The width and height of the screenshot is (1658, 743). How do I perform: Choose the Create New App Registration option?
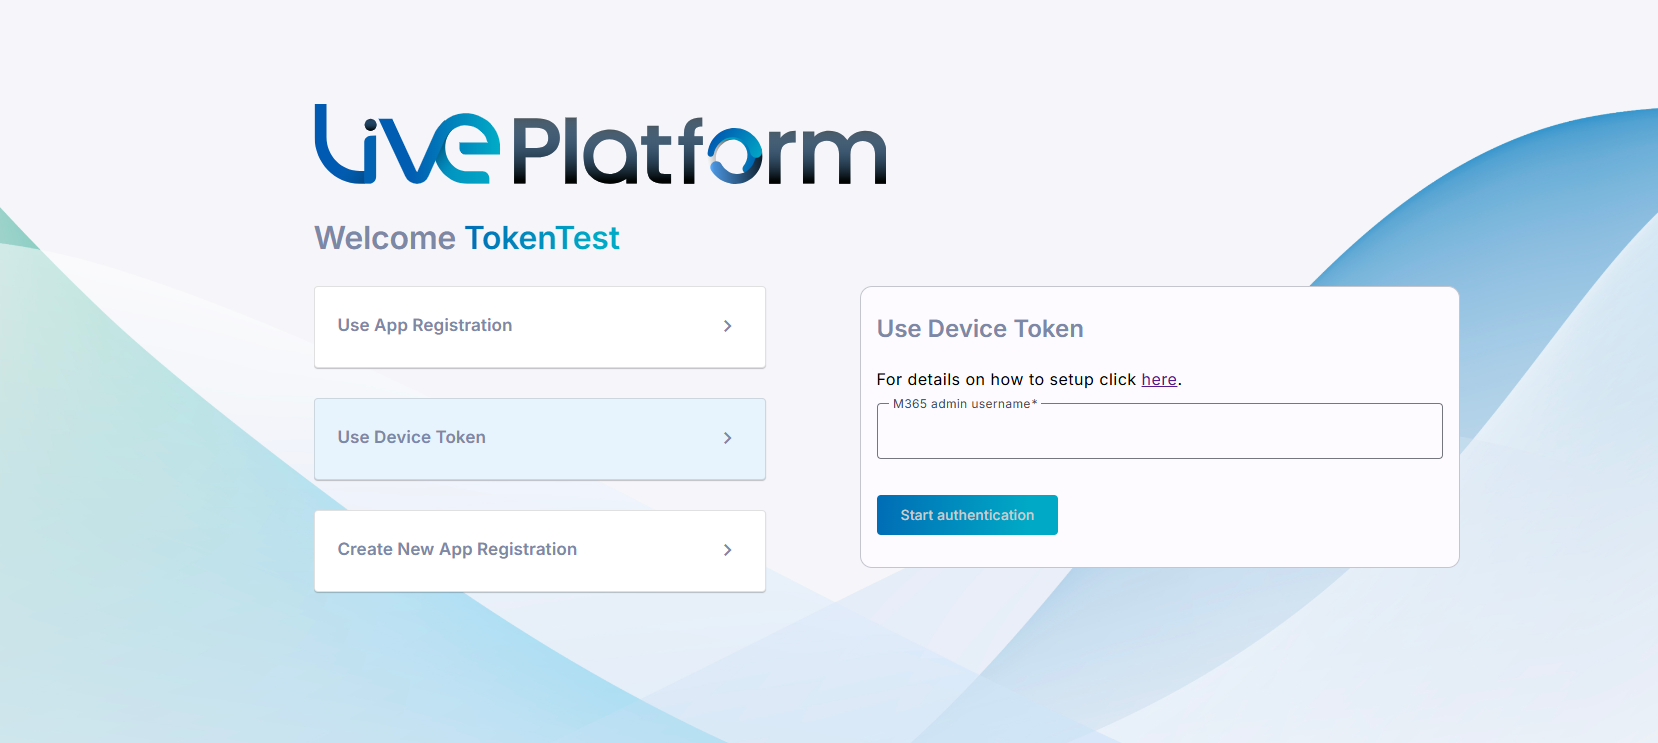540,551
